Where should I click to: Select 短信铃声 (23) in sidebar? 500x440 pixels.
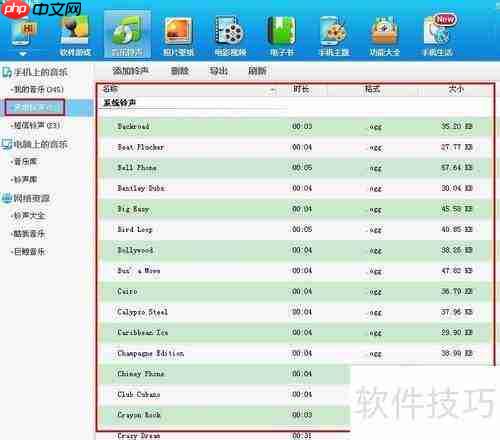(36, 125)
